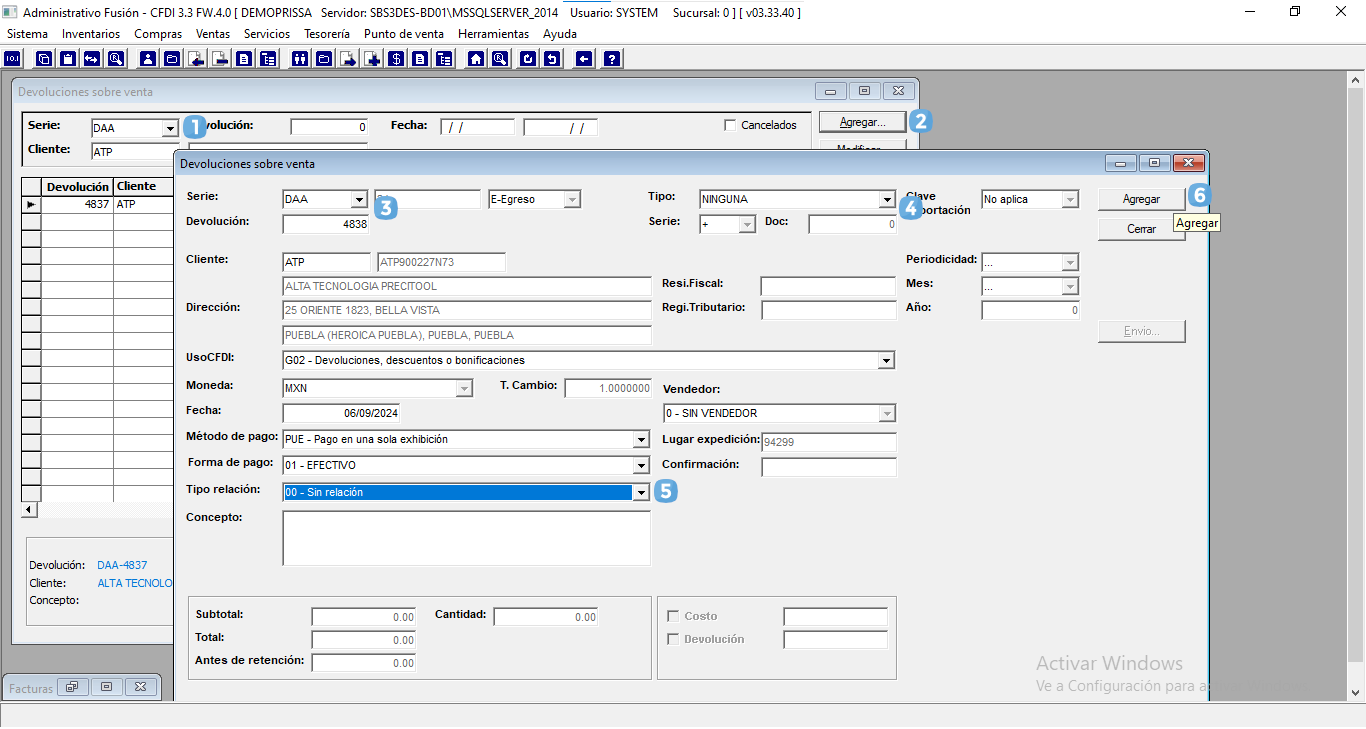Click the copy pages toolbar icon
1366x729 pixels.
coord(44,59)
